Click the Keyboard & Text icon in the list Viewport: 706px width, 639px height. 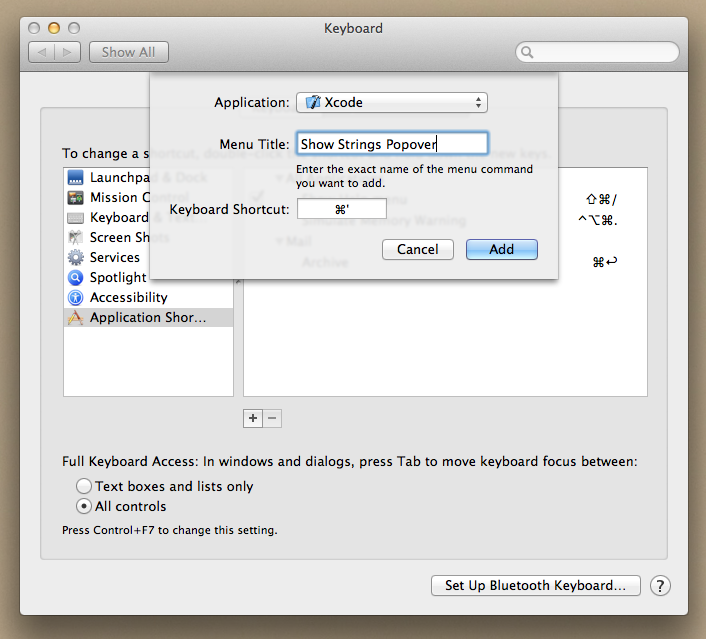coord(75,218)
